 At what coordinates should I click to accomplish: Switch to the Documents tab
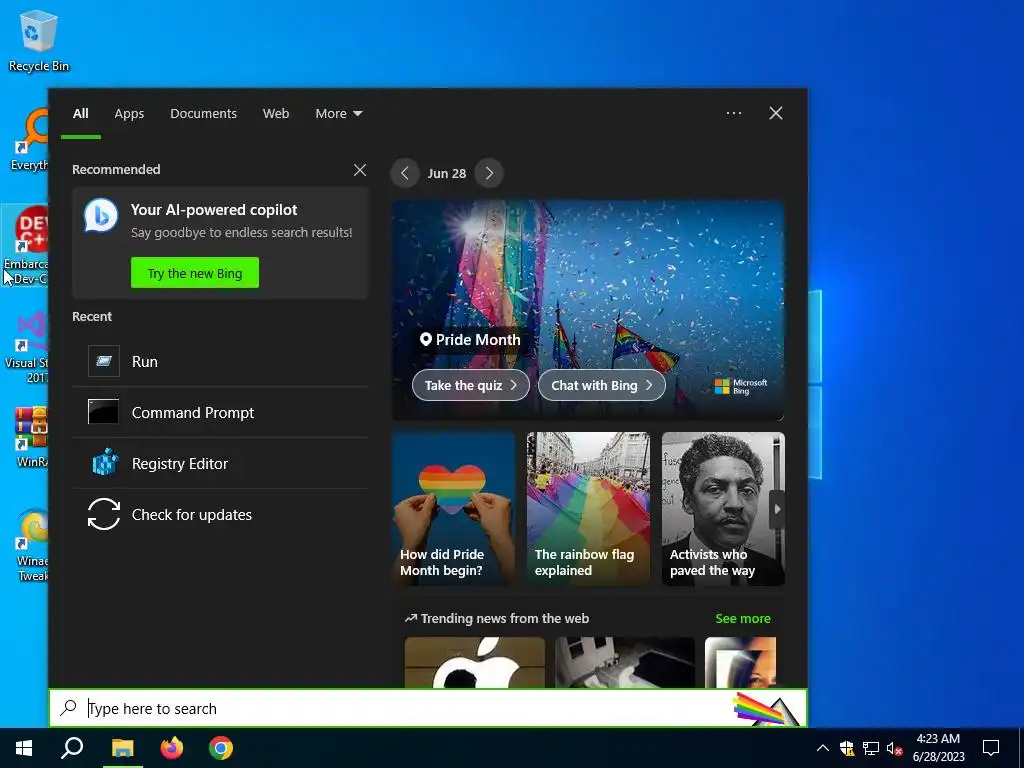[204, 114]
